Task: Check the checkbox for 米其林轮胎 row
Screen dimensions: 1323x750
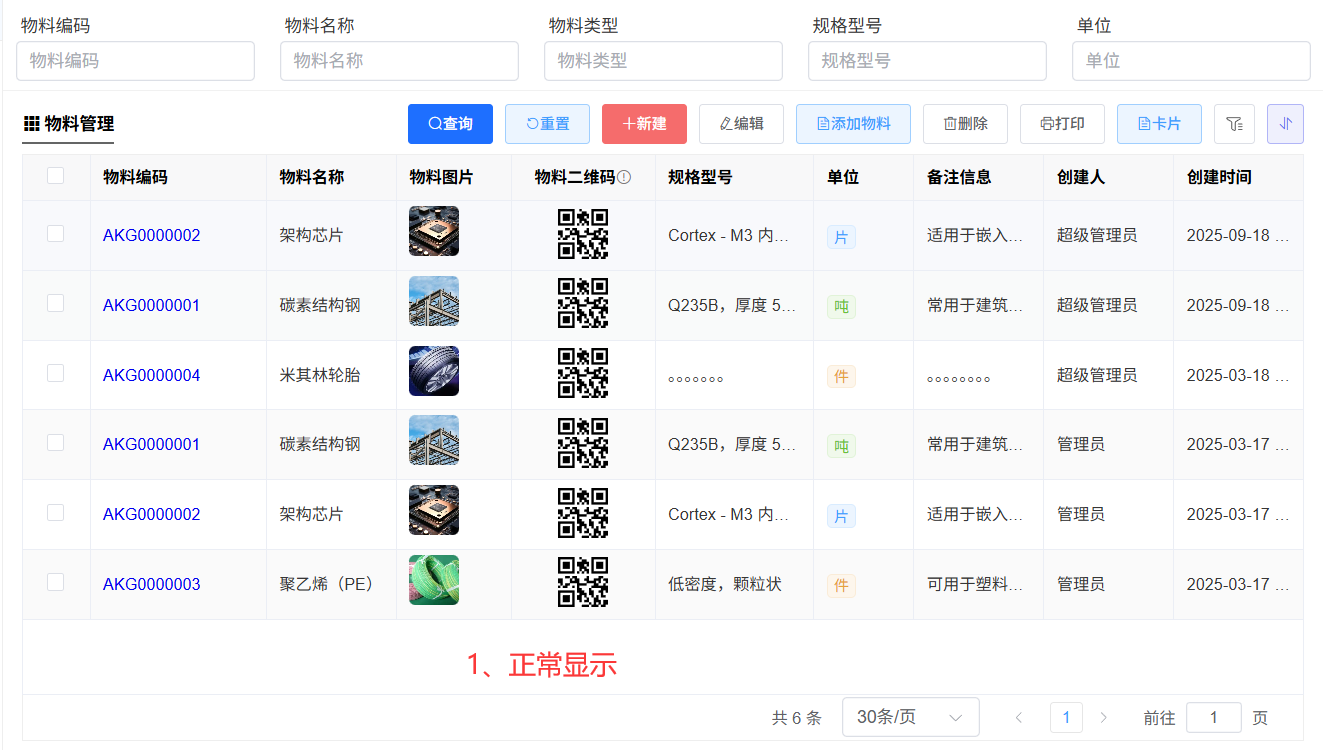Action: click(x=56, y=373)
